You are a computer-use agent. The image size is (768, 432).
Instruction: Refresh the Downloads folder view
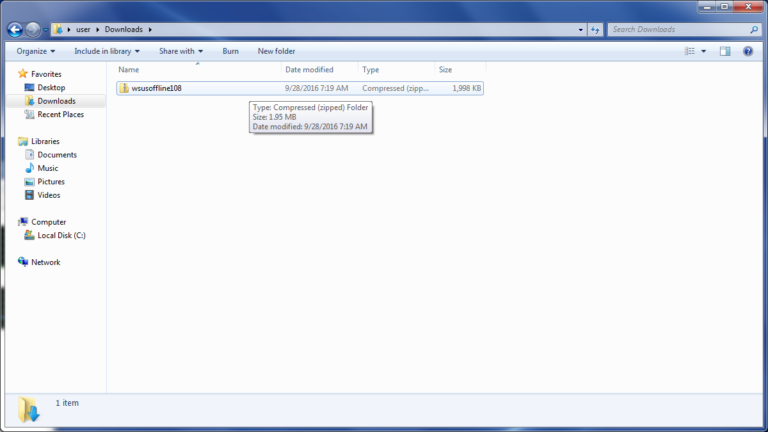coord(595,30)
